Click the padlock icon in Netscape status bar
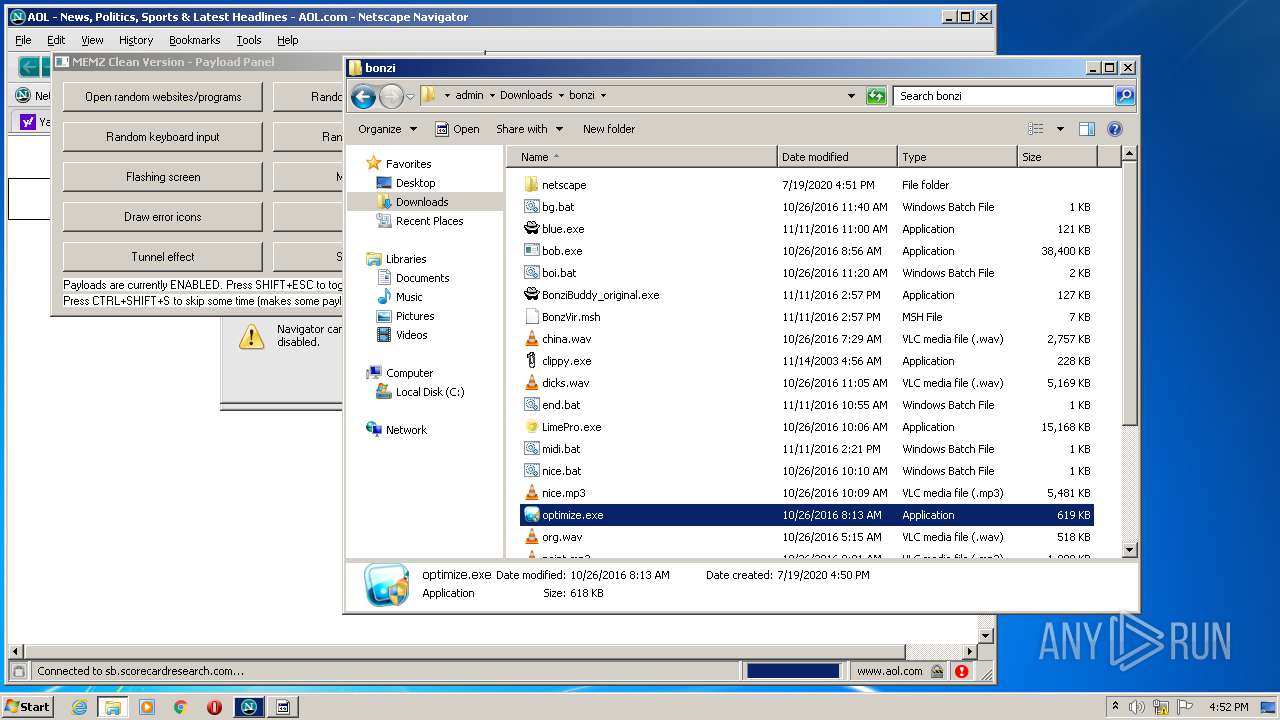Image resolution: width=1280 pixels, height=720 pixels. click(937, 672)
